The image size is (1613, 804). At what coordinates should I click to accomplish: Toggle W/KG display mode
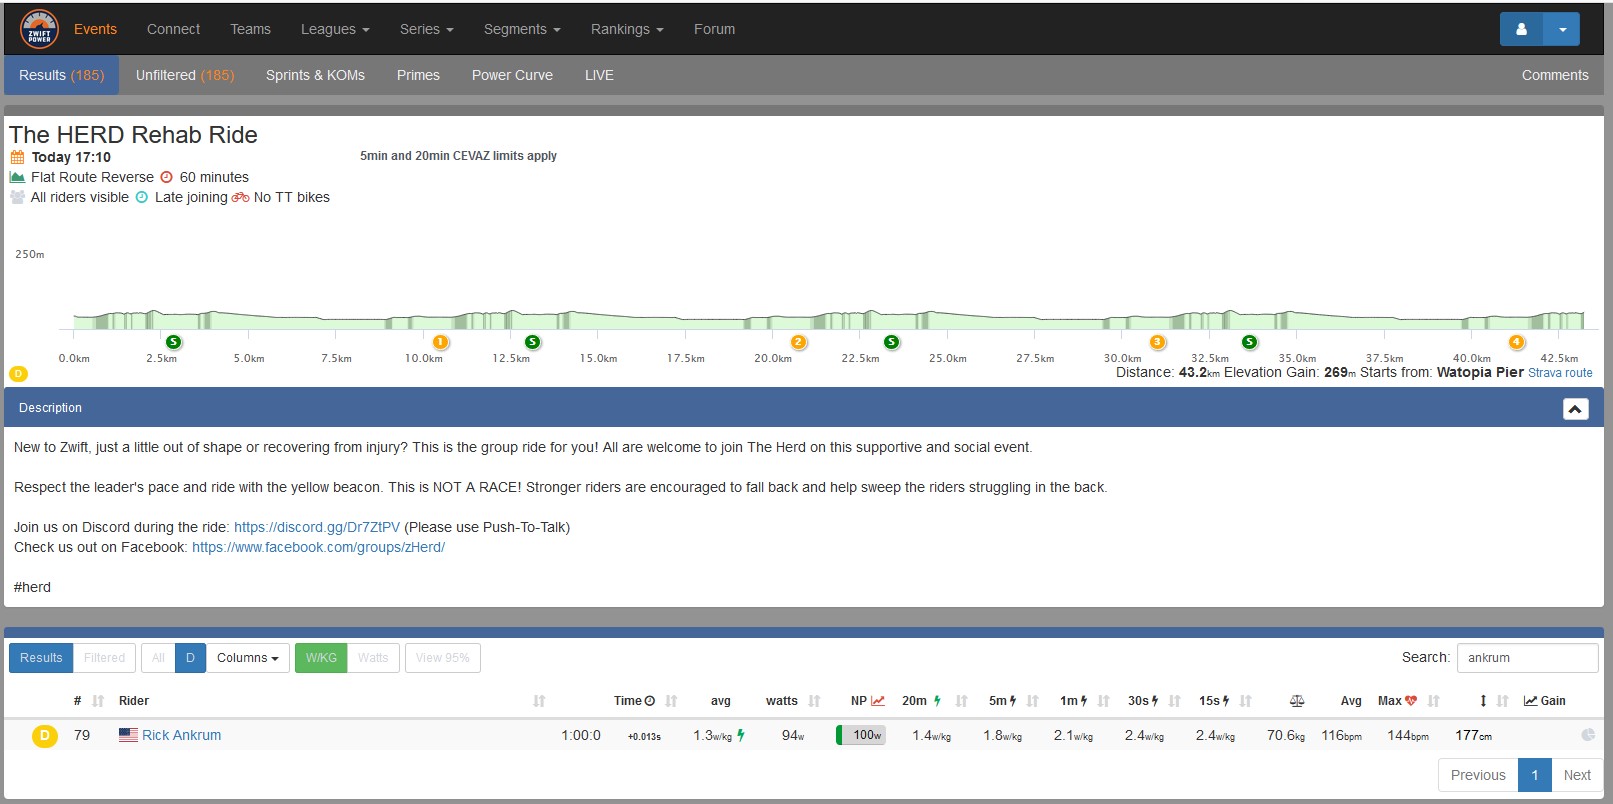pyautogui.click(x=321, y=658)
